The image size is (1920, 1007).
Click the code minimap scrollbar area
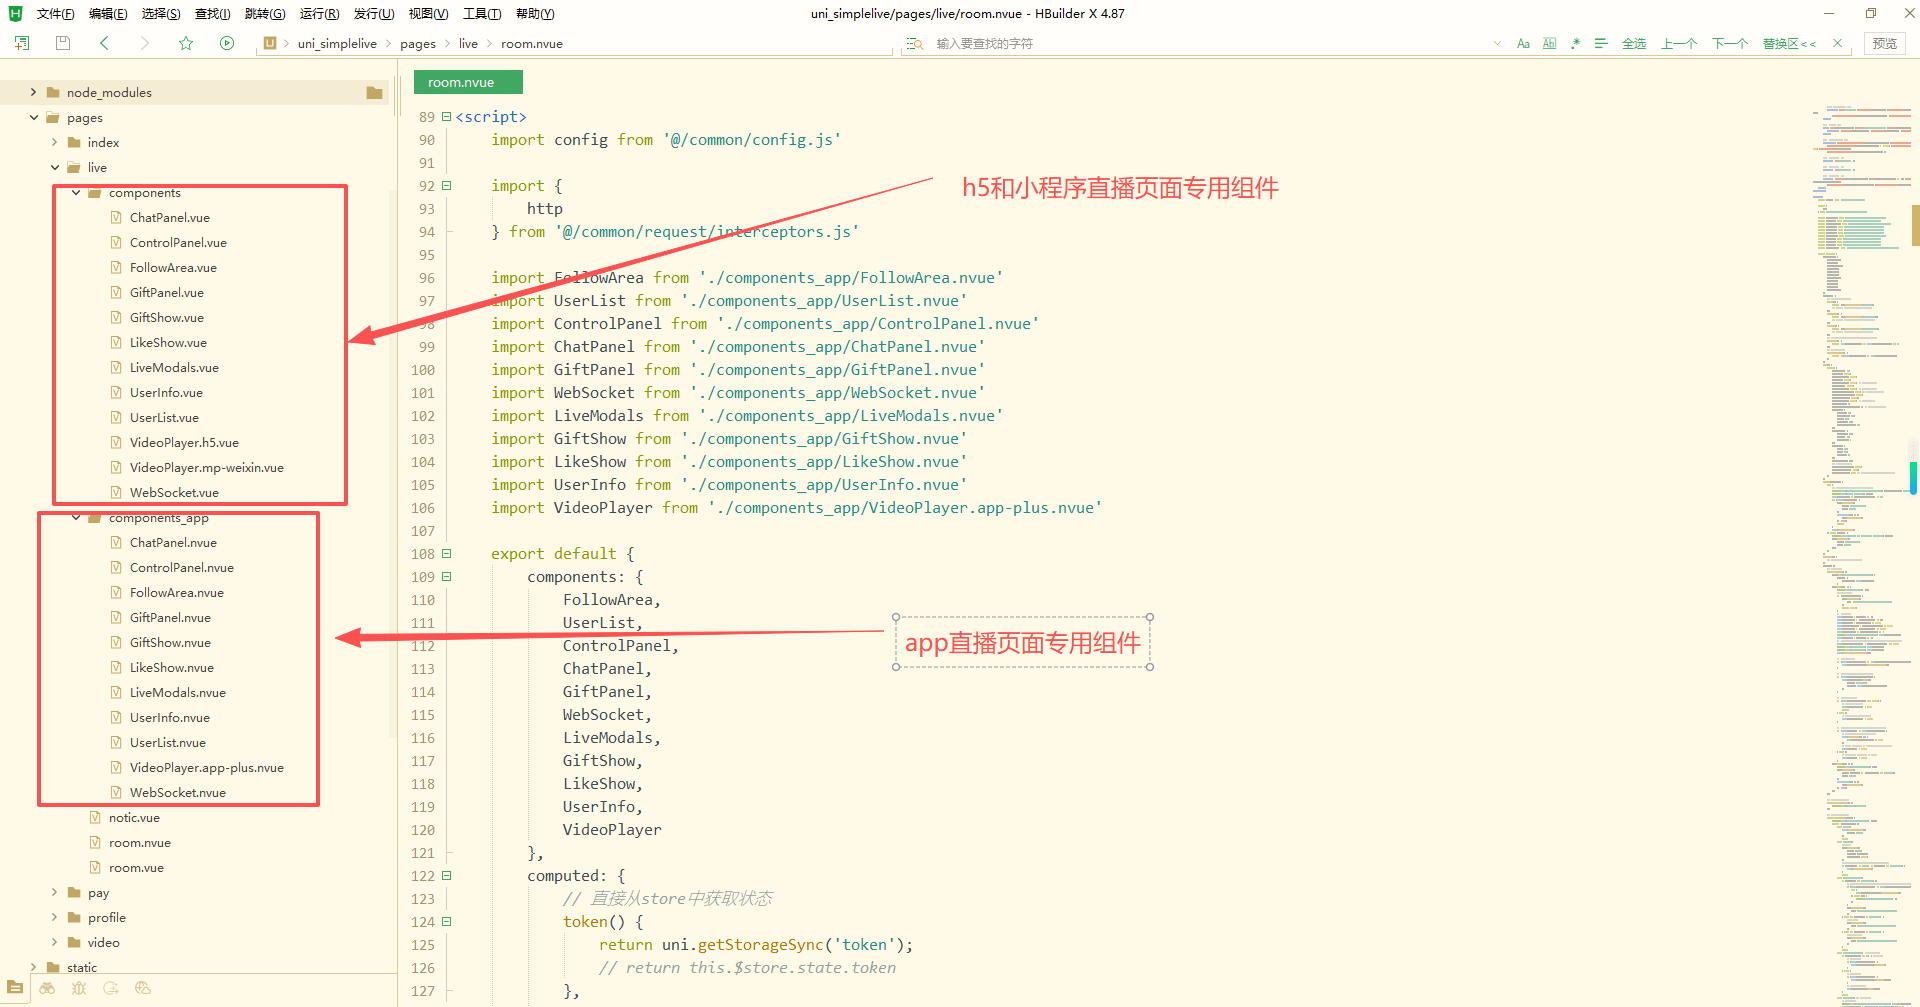click(x=1862, y=500)
